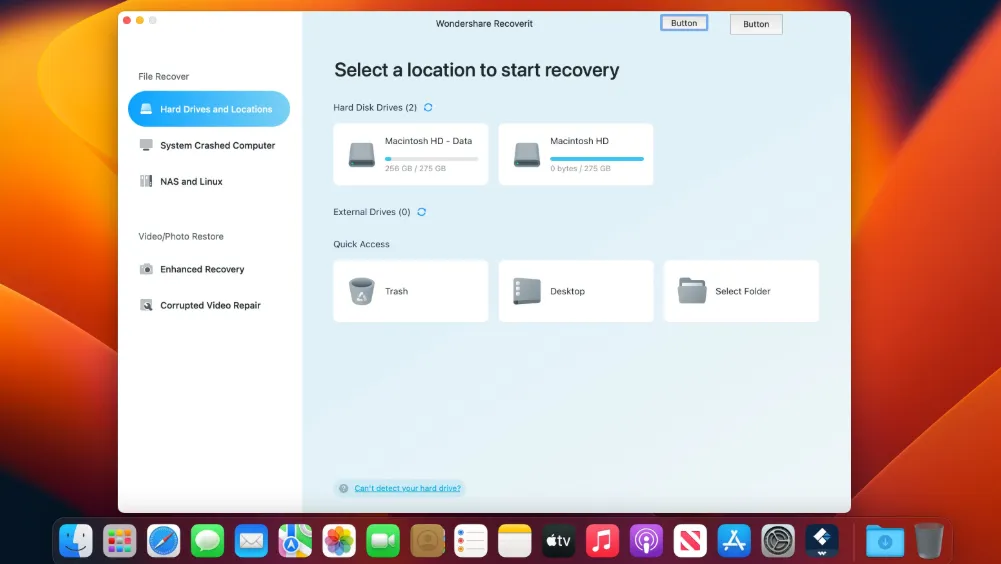Launch Safari from the dock

point(163,541)
